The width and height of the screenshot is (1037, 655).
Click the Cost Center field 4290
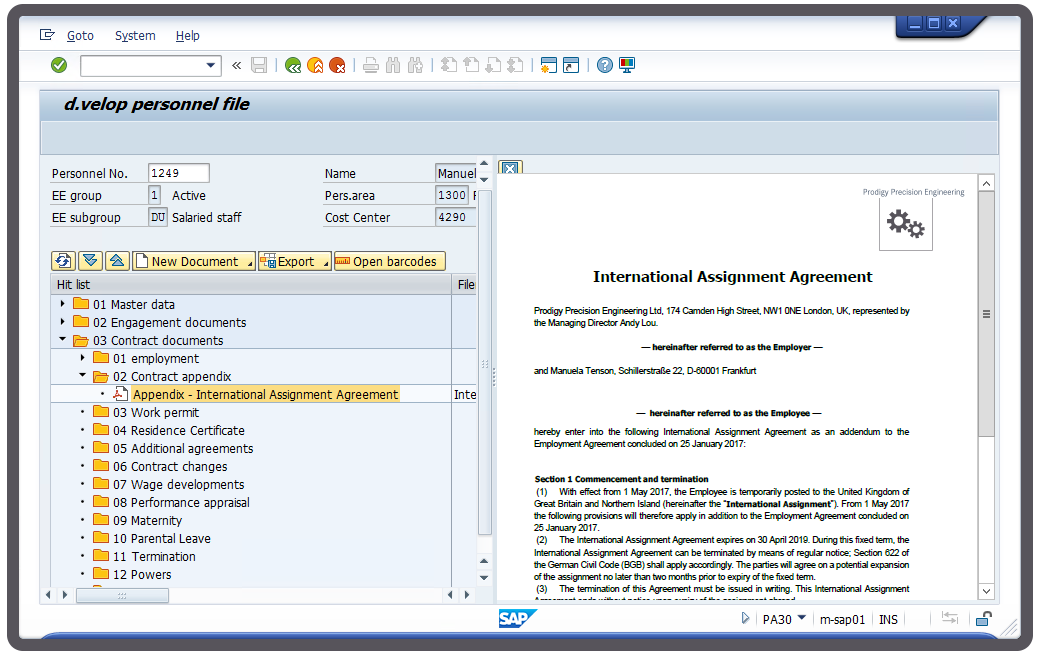455,217
